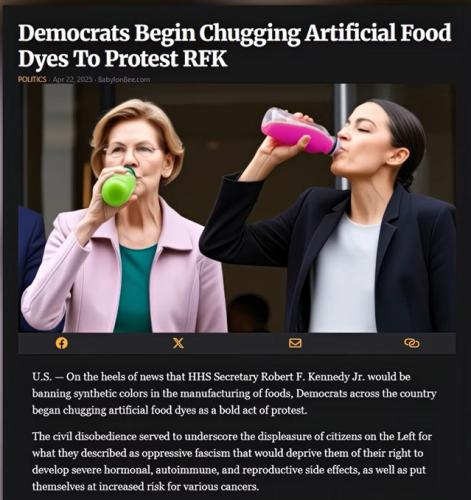Click the headline about chugging food dyes
This screenshot has height=500, width=471.
click(x=234, y=45)
